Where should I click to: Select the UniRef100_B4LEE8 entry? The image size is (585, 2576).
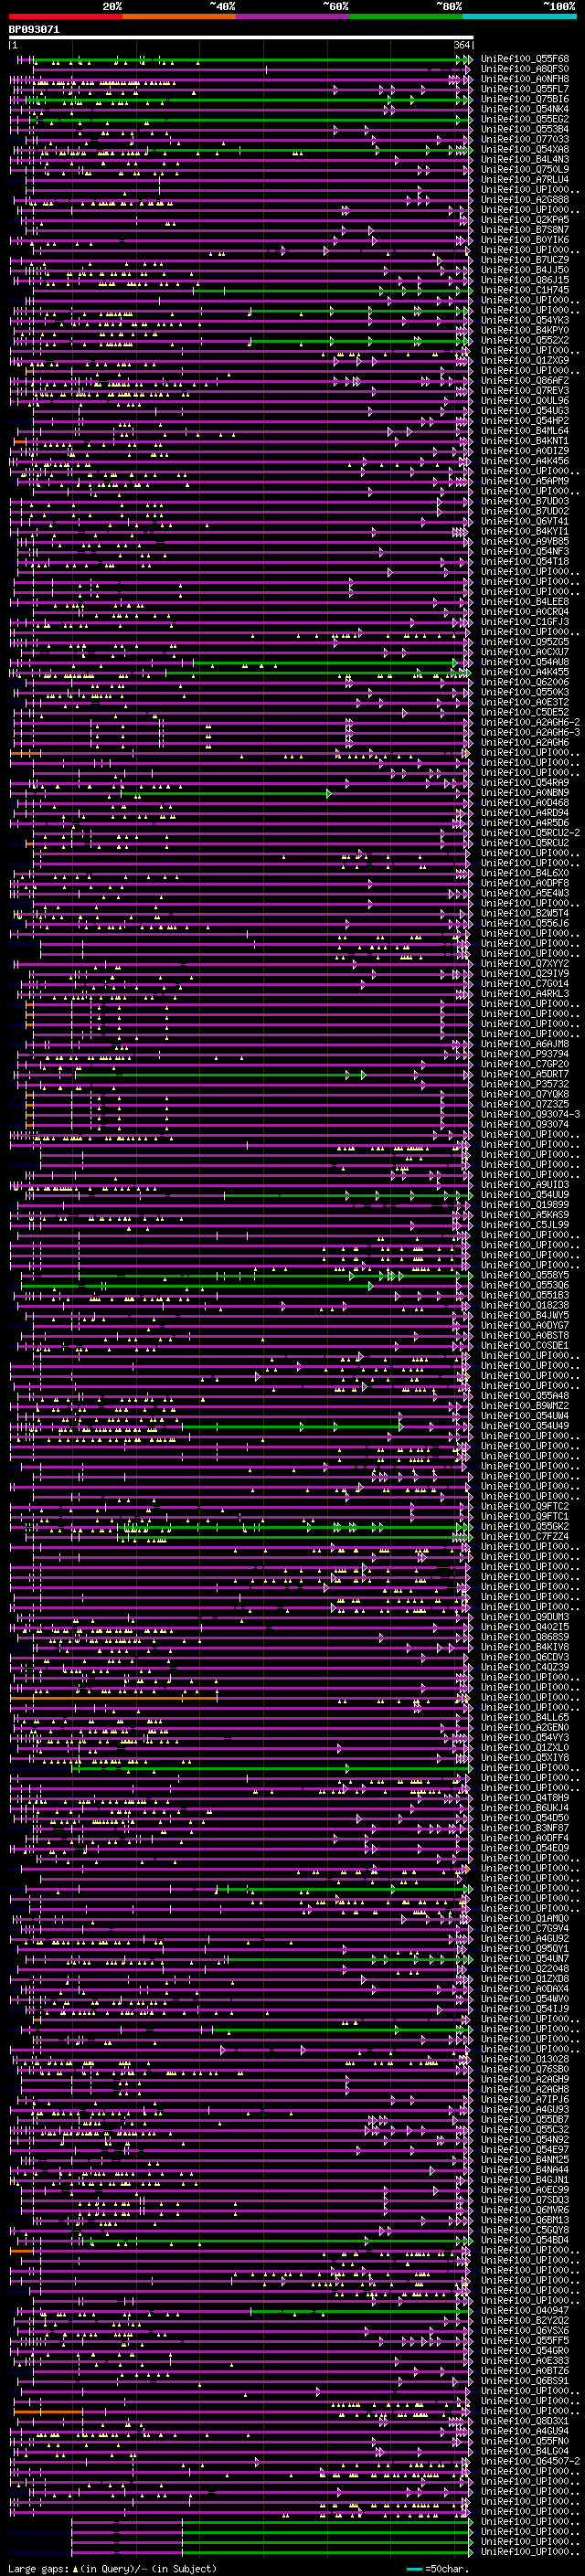click(x=524, y=601)
